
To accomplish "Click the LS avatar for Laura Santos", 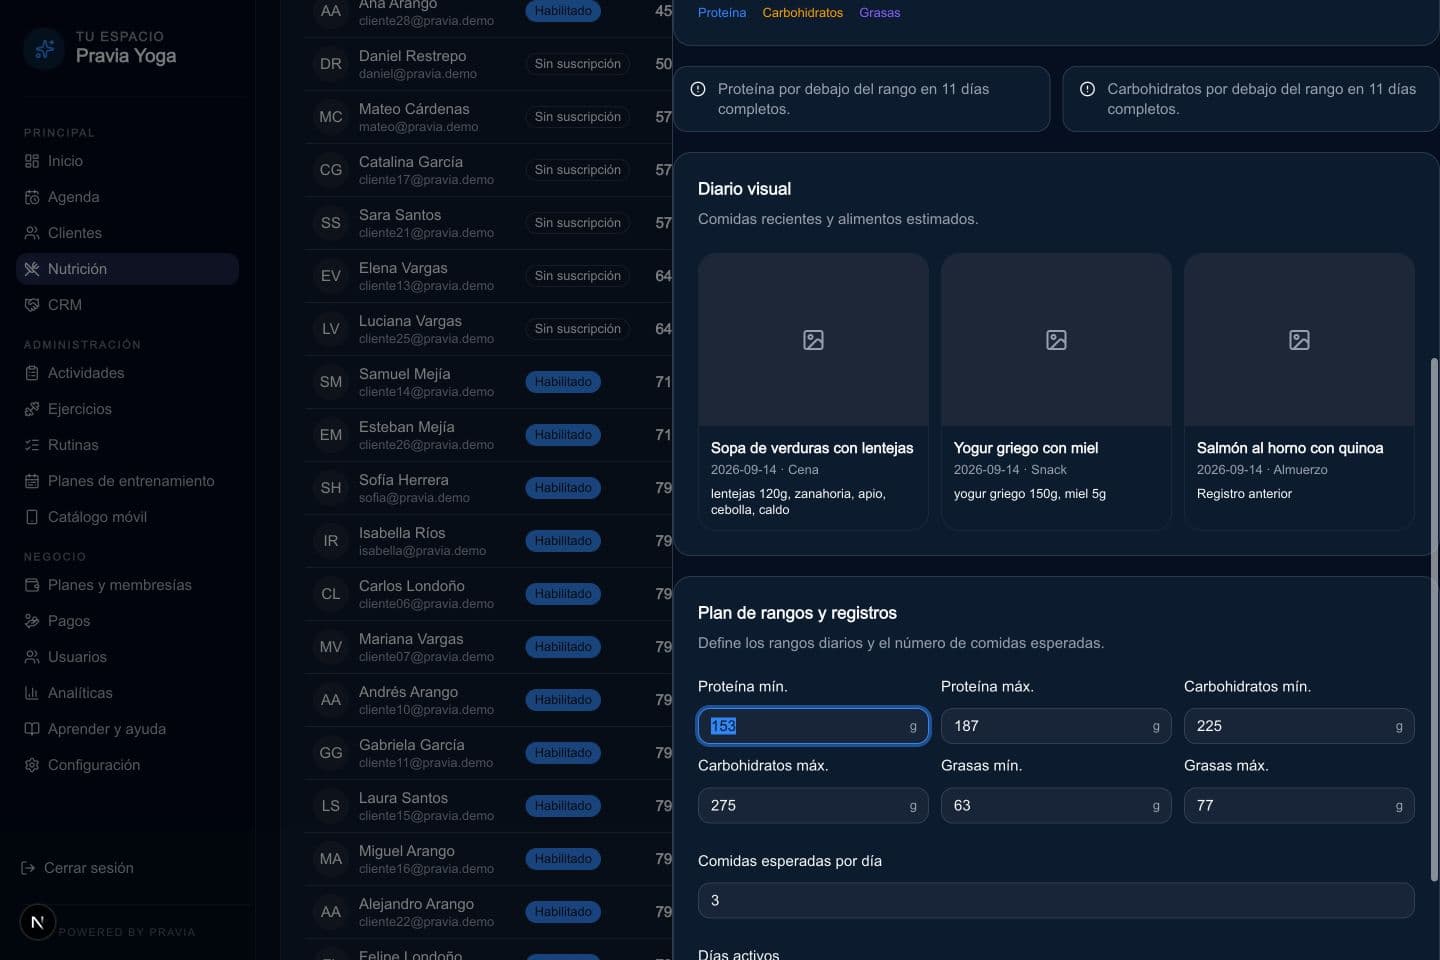I will pos(331,806).
